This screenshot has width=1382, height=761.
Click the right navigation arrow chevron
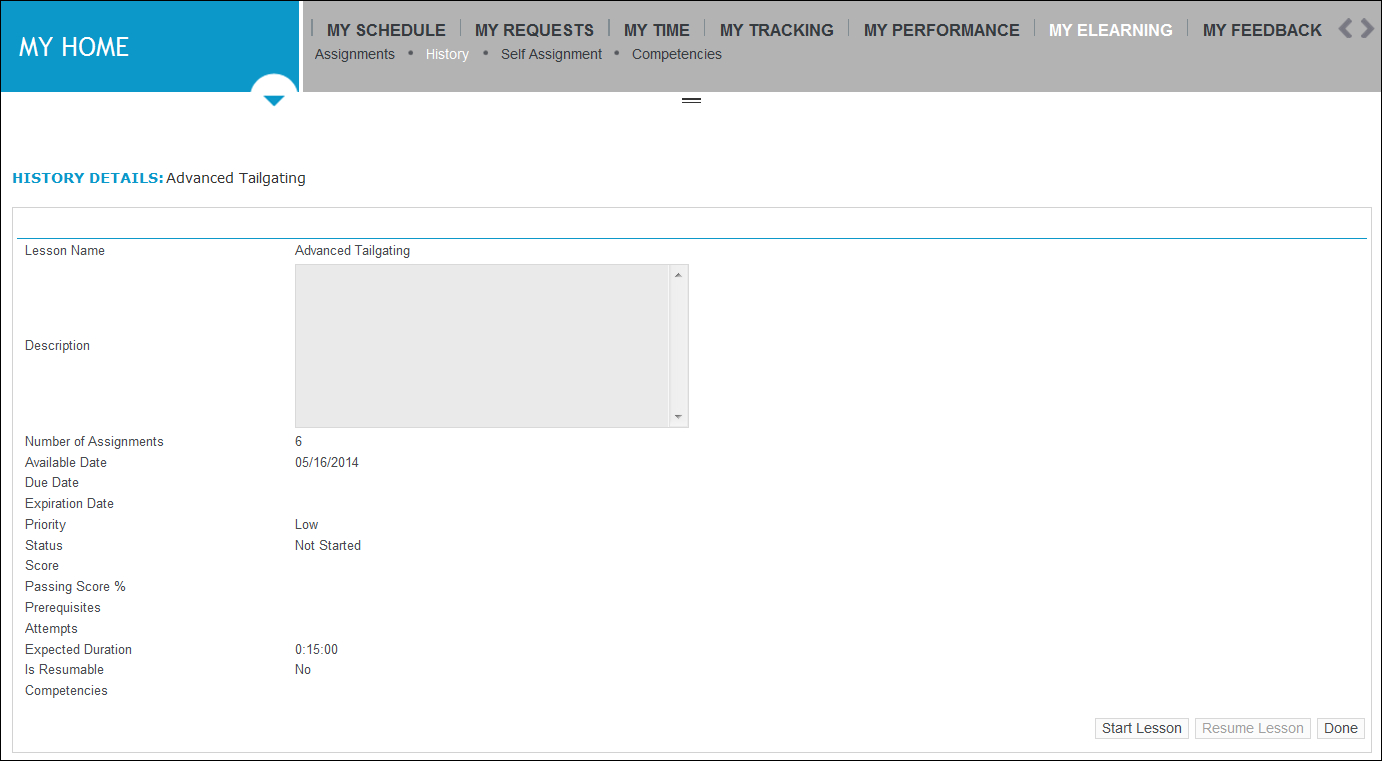pos(1367,28)
